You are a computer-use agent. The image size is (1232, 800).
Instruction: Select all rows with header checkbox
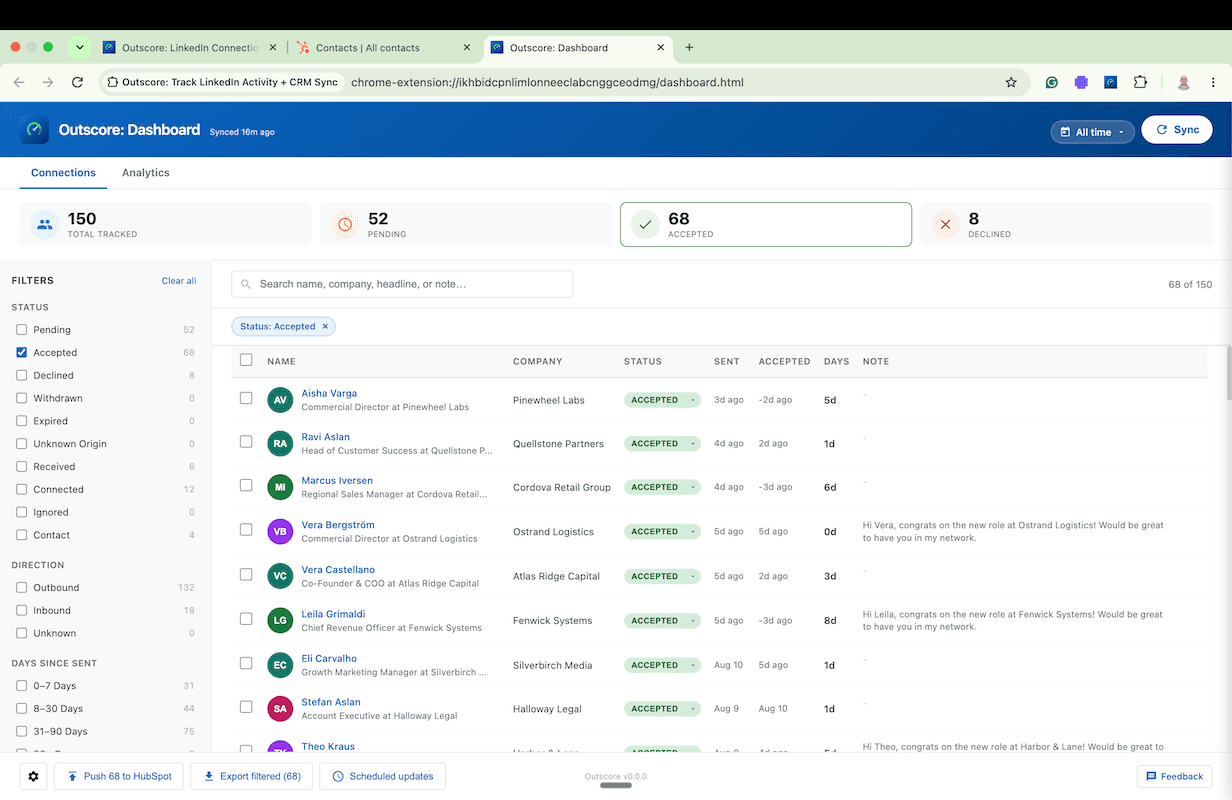(246, 360)
